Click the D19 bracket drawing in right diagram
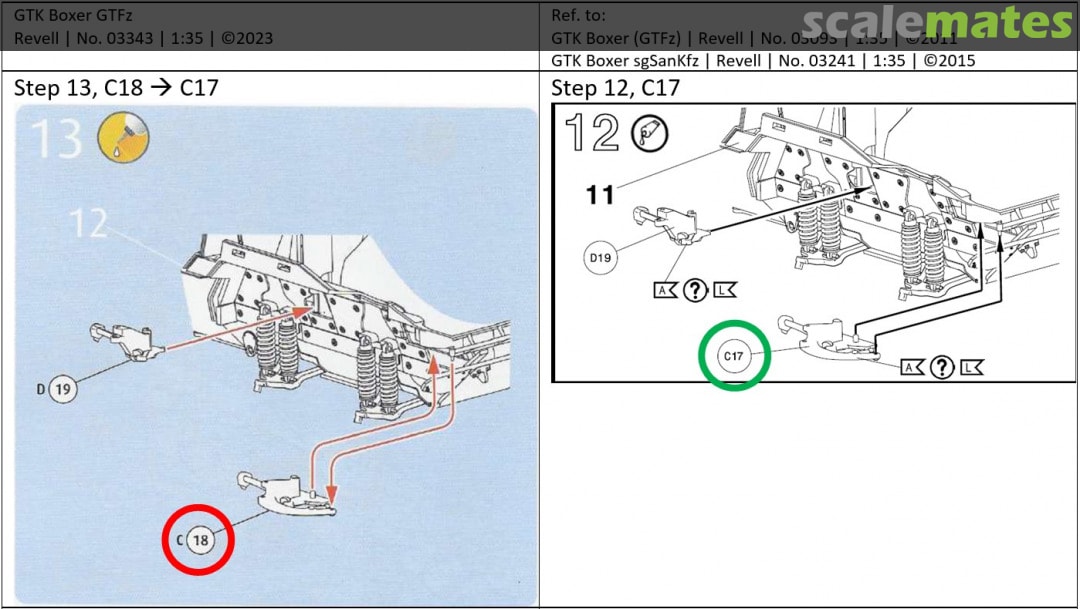This screenshot has height=609, width=1080. (x=668, y=224)
